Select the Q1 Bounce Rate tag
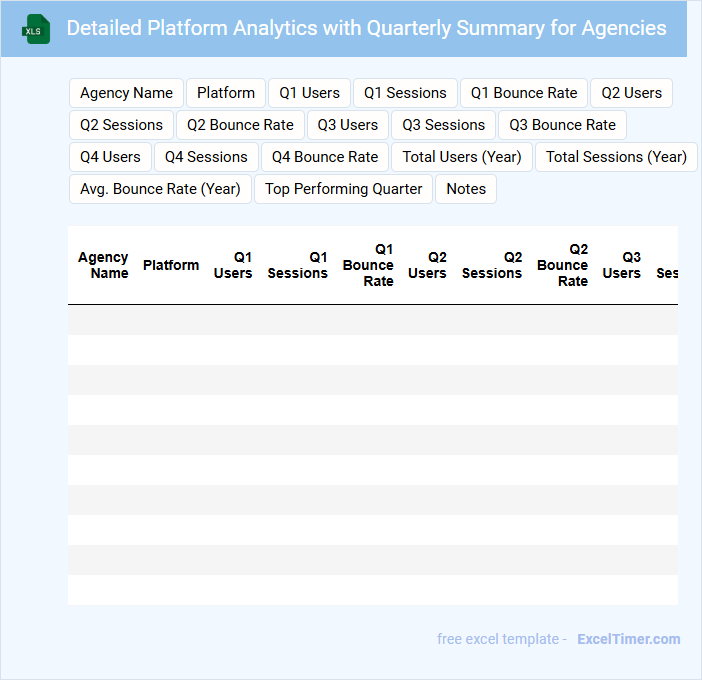 coord(524,93)
